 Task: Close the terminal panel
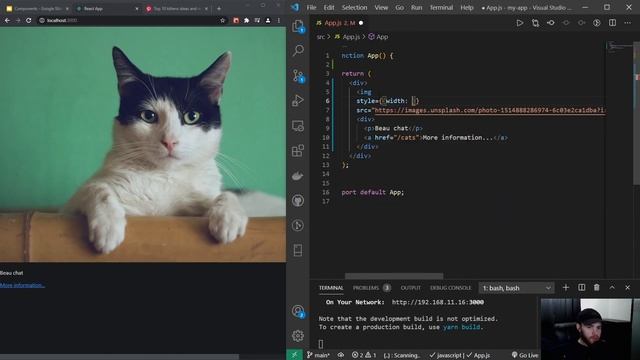[x=628, y=288]
